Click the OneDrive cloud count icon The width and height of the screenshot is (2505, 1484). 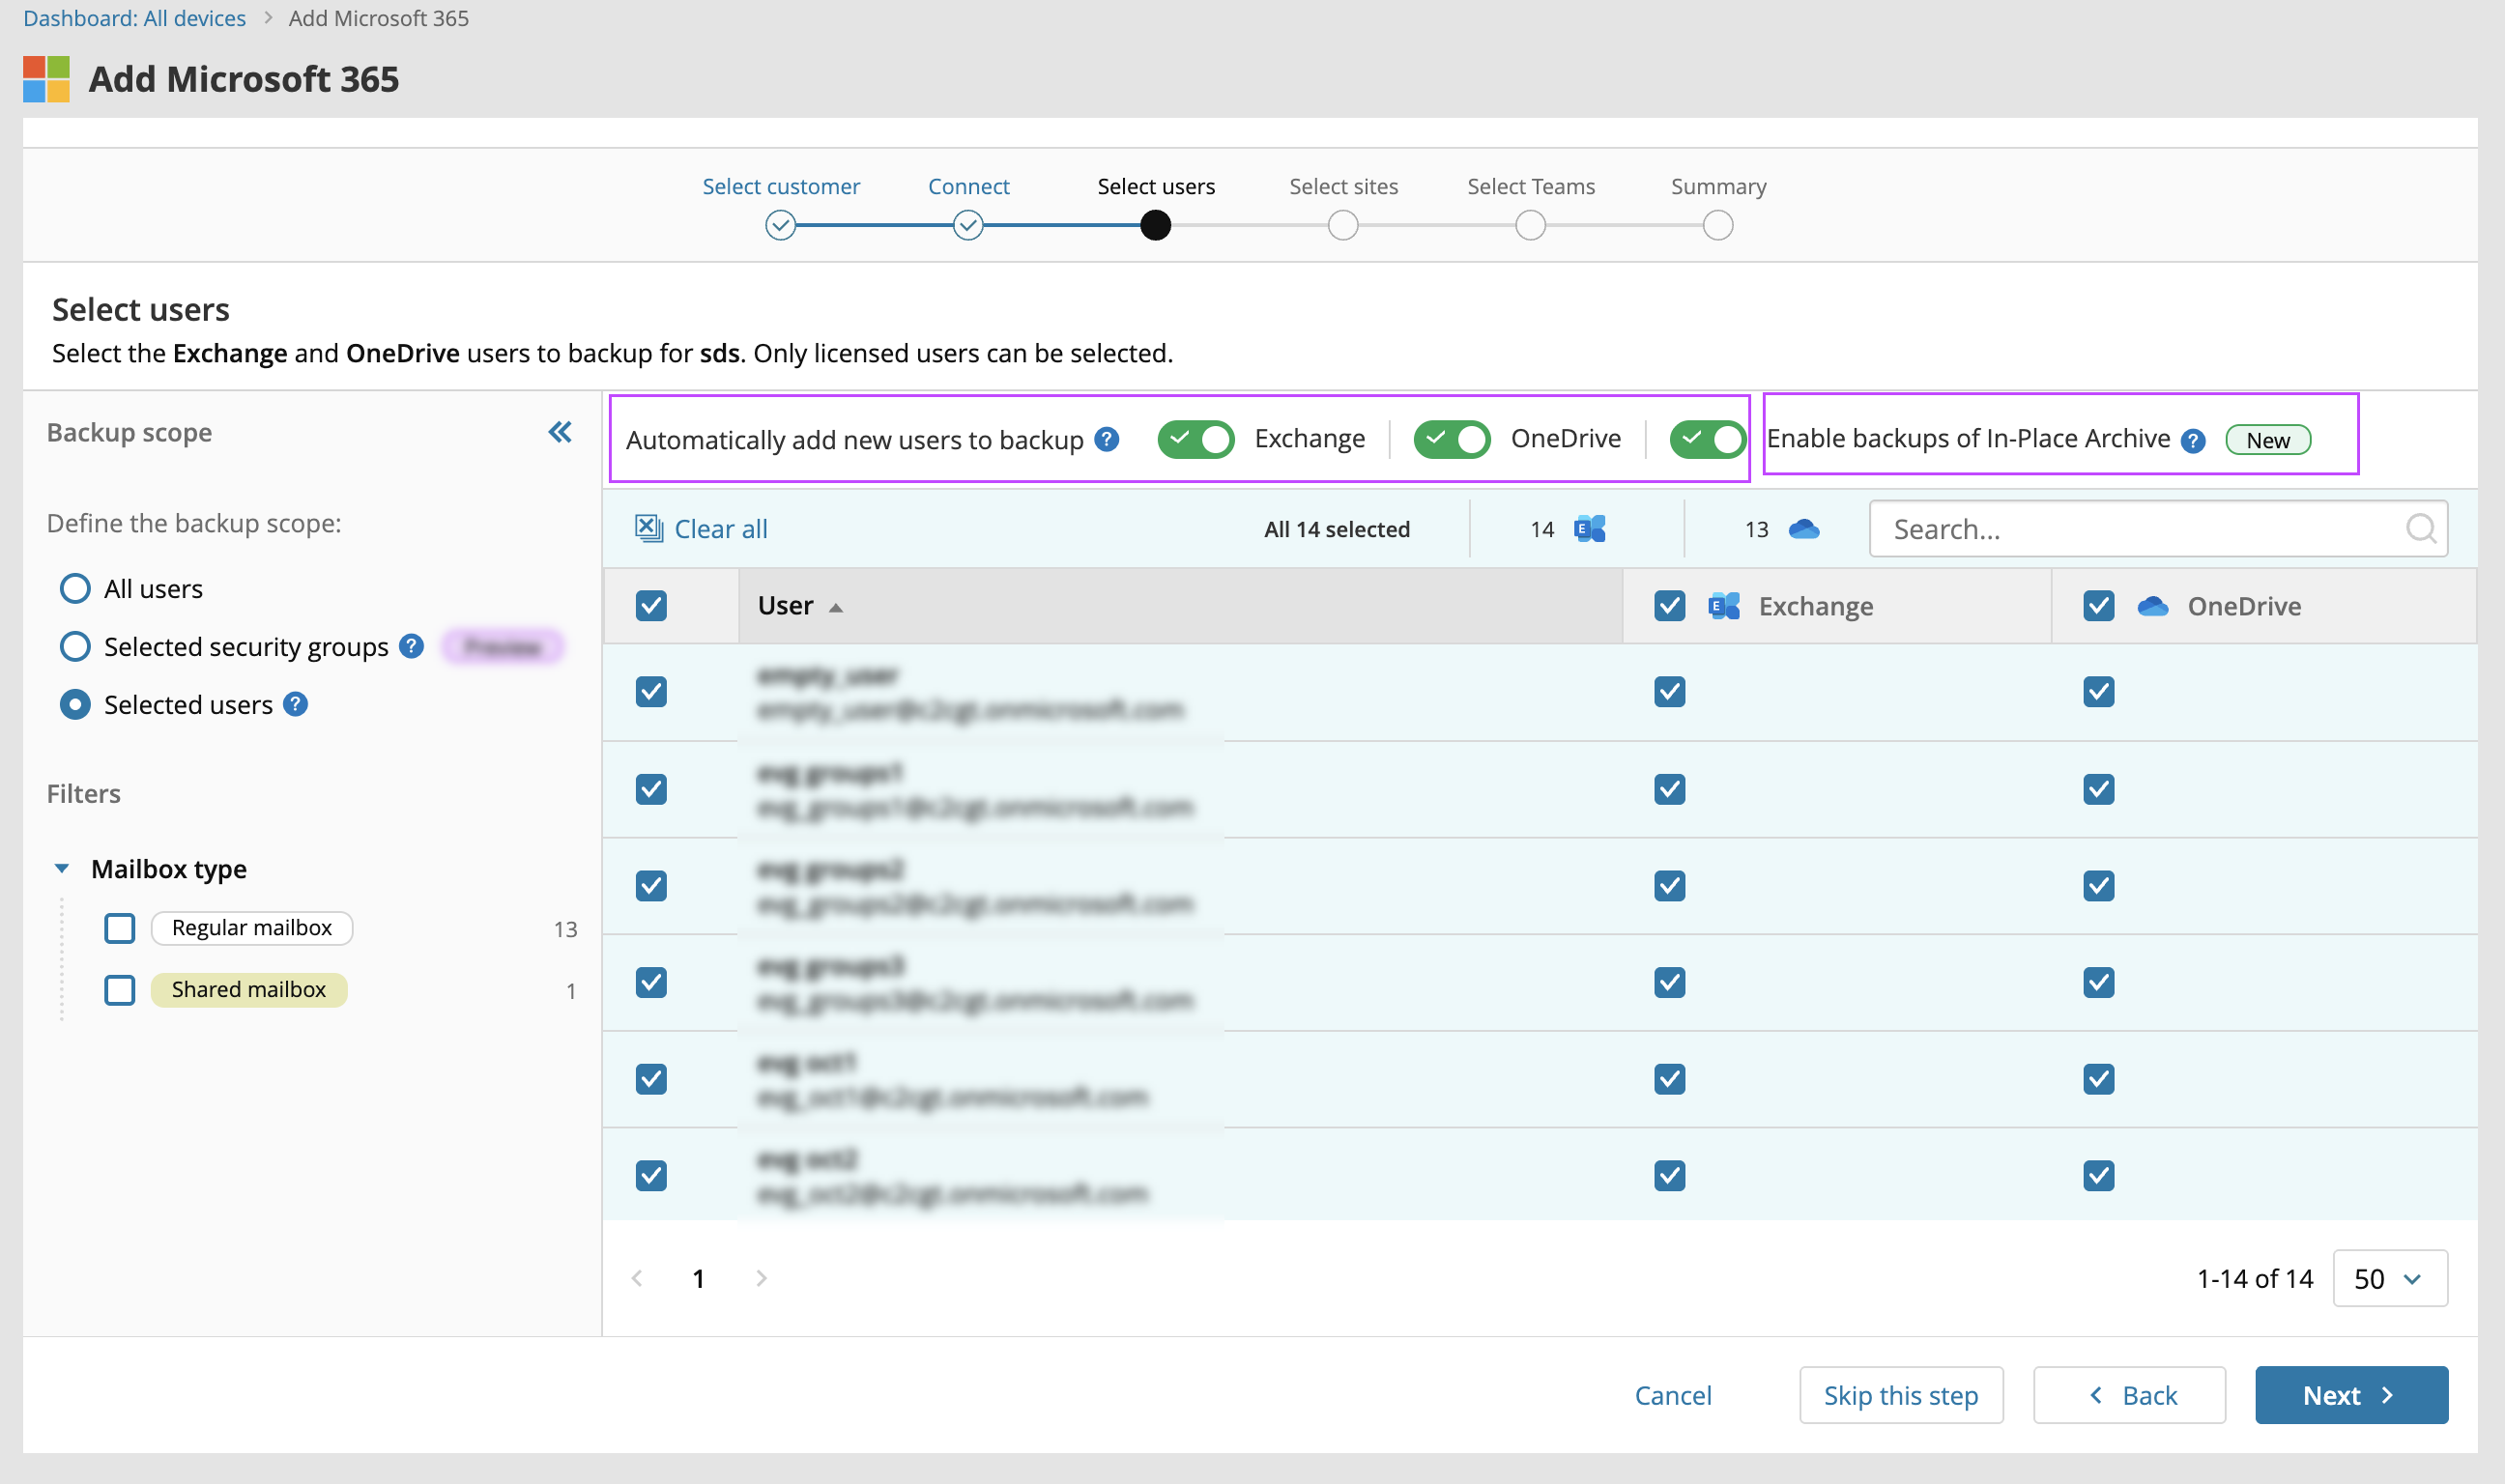point(1803,529)
